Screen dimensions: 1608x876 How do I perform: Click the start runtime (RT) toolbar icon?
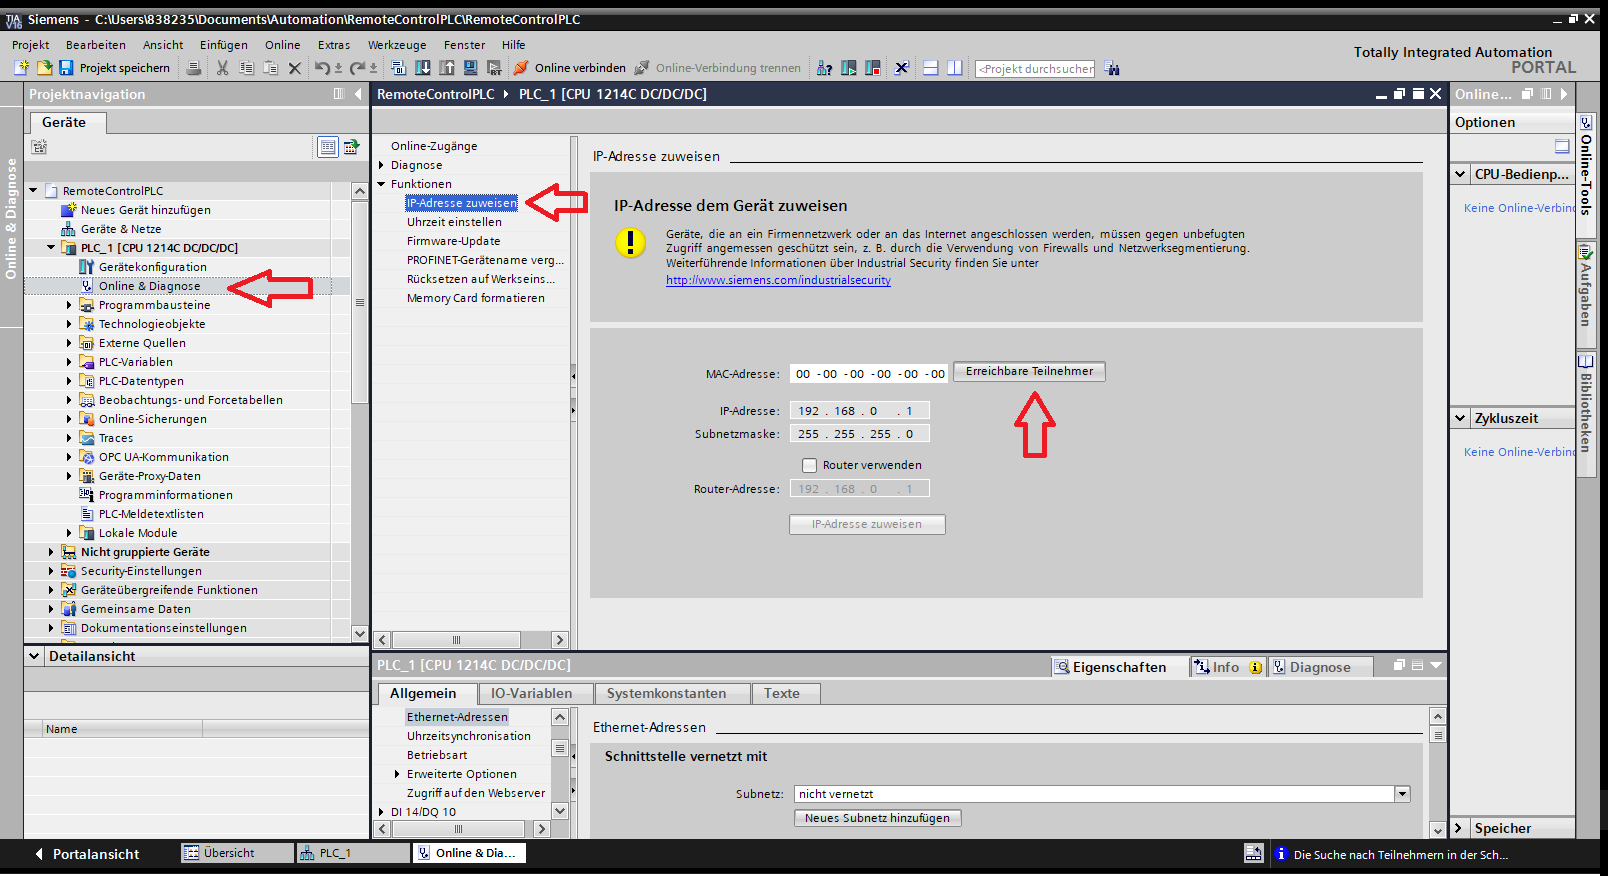tap(494, 68)
